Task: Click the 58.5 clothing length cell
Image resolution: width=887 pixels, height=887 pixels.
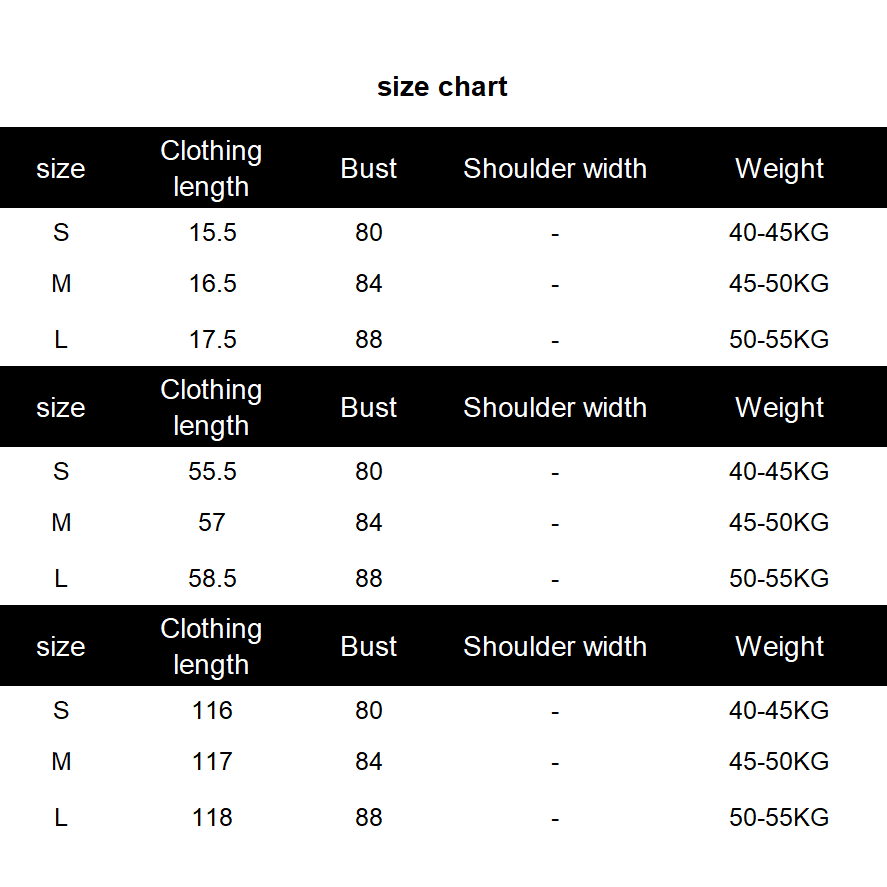Action: [212, 579]
